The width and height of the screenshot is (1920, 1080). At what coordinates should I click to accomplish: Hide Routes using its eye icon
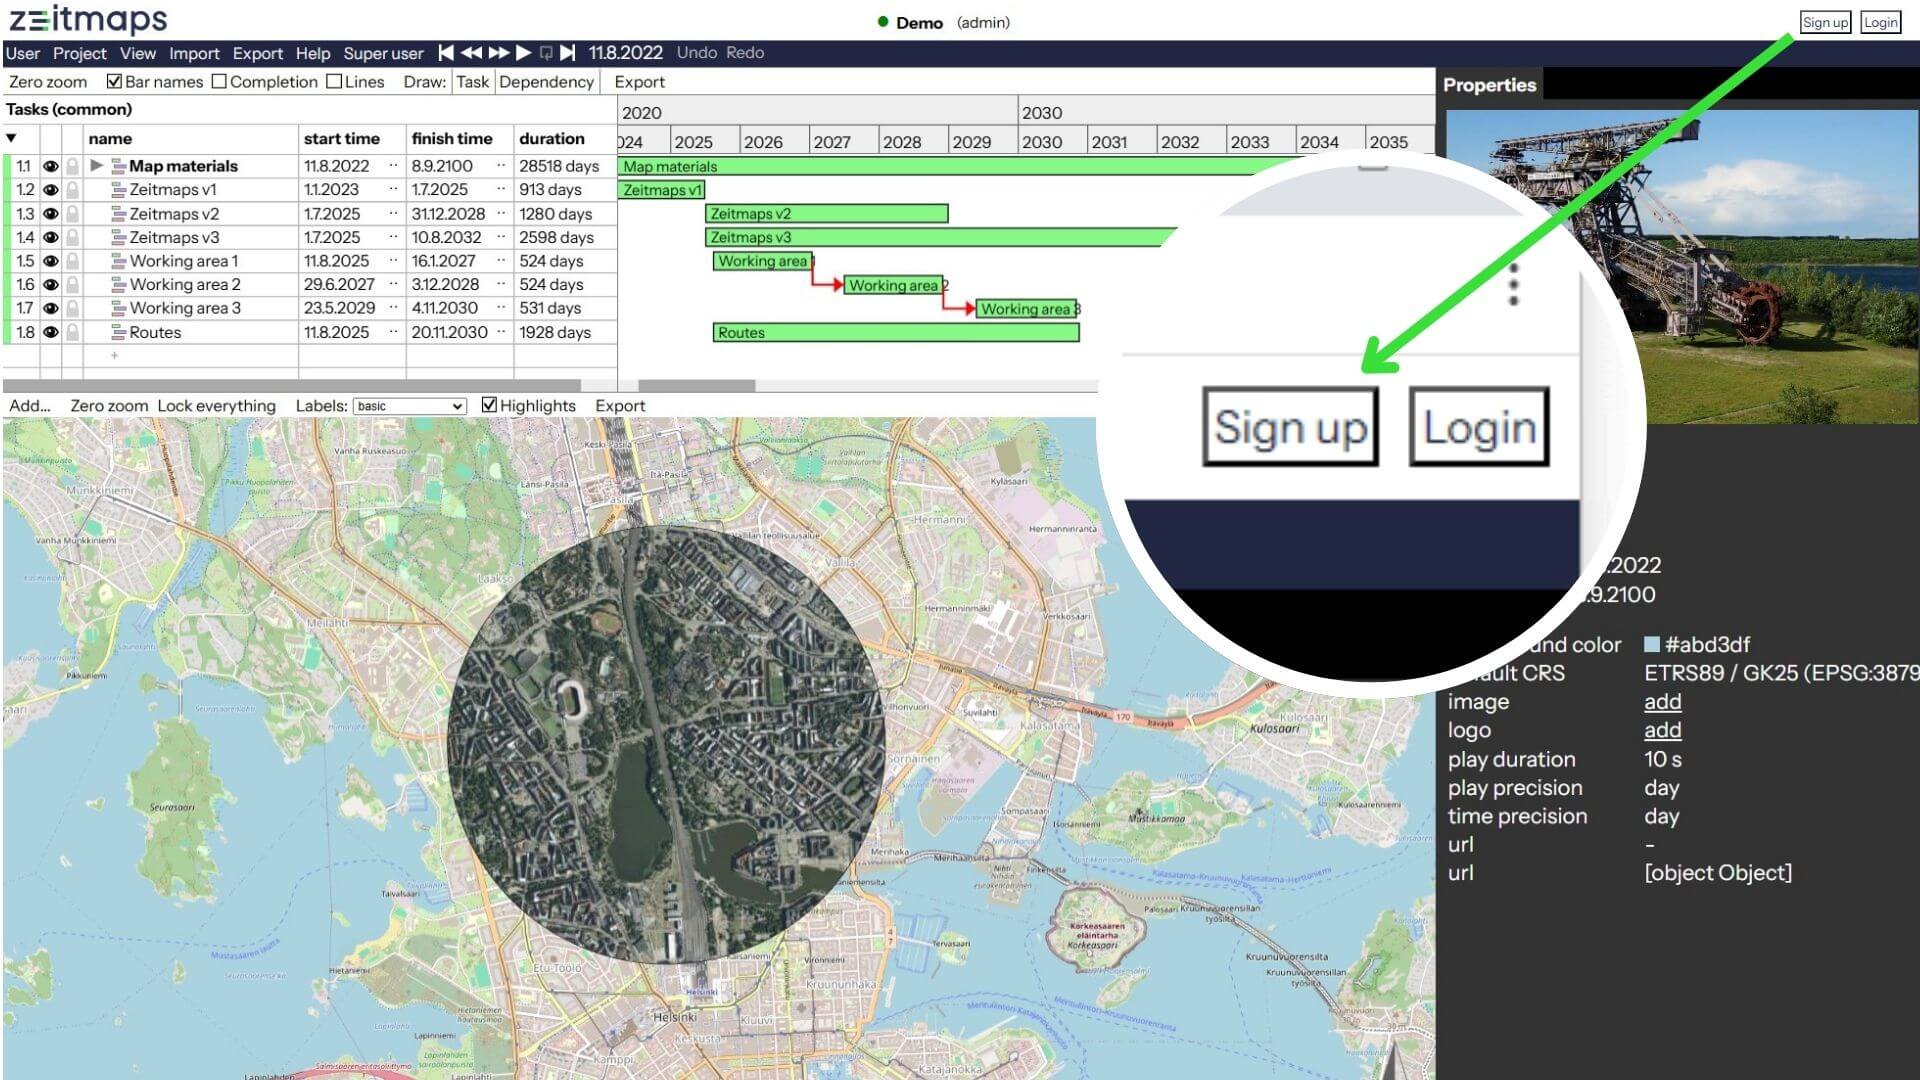click(x=50, y=332)
